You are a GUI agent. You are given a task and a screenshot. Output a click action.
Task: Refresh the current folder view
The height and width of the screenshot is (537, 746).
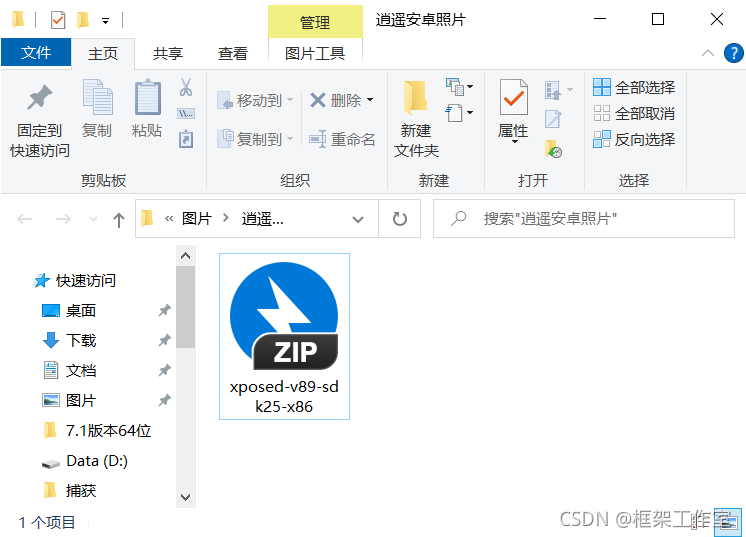(400, 219)
